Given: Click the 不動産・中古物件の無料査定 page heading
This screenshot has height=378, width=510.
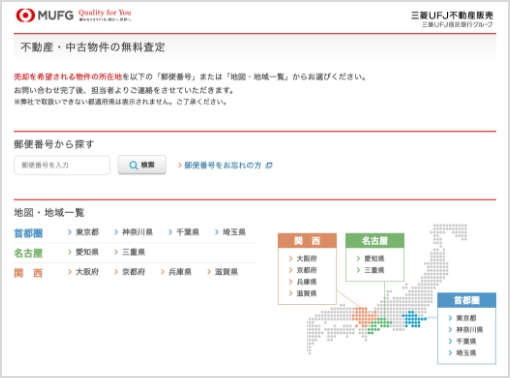Looking at the screenshot, I should click(93, 47).
